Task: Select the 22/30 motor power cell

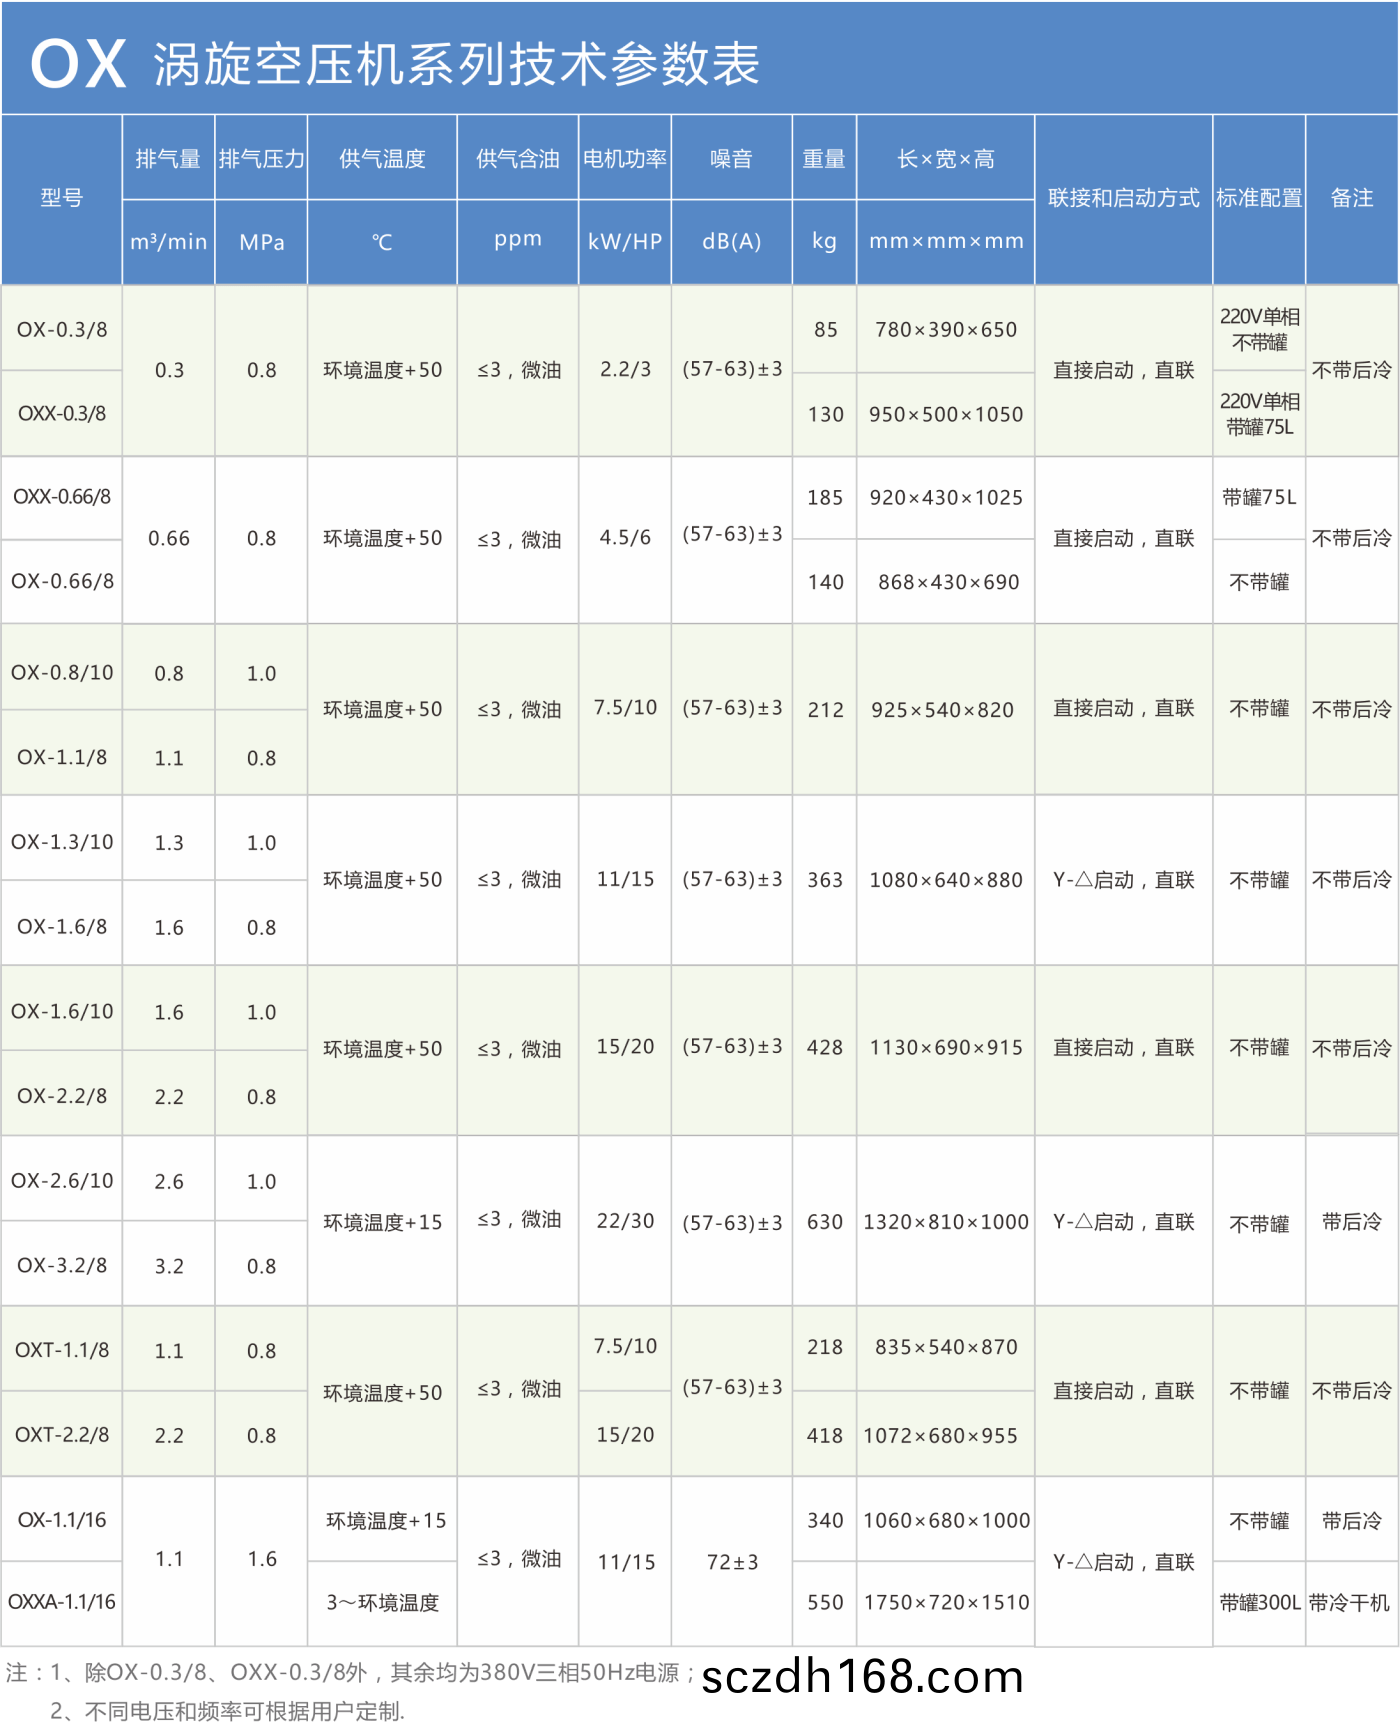Action: click(x=625, y=1221)
